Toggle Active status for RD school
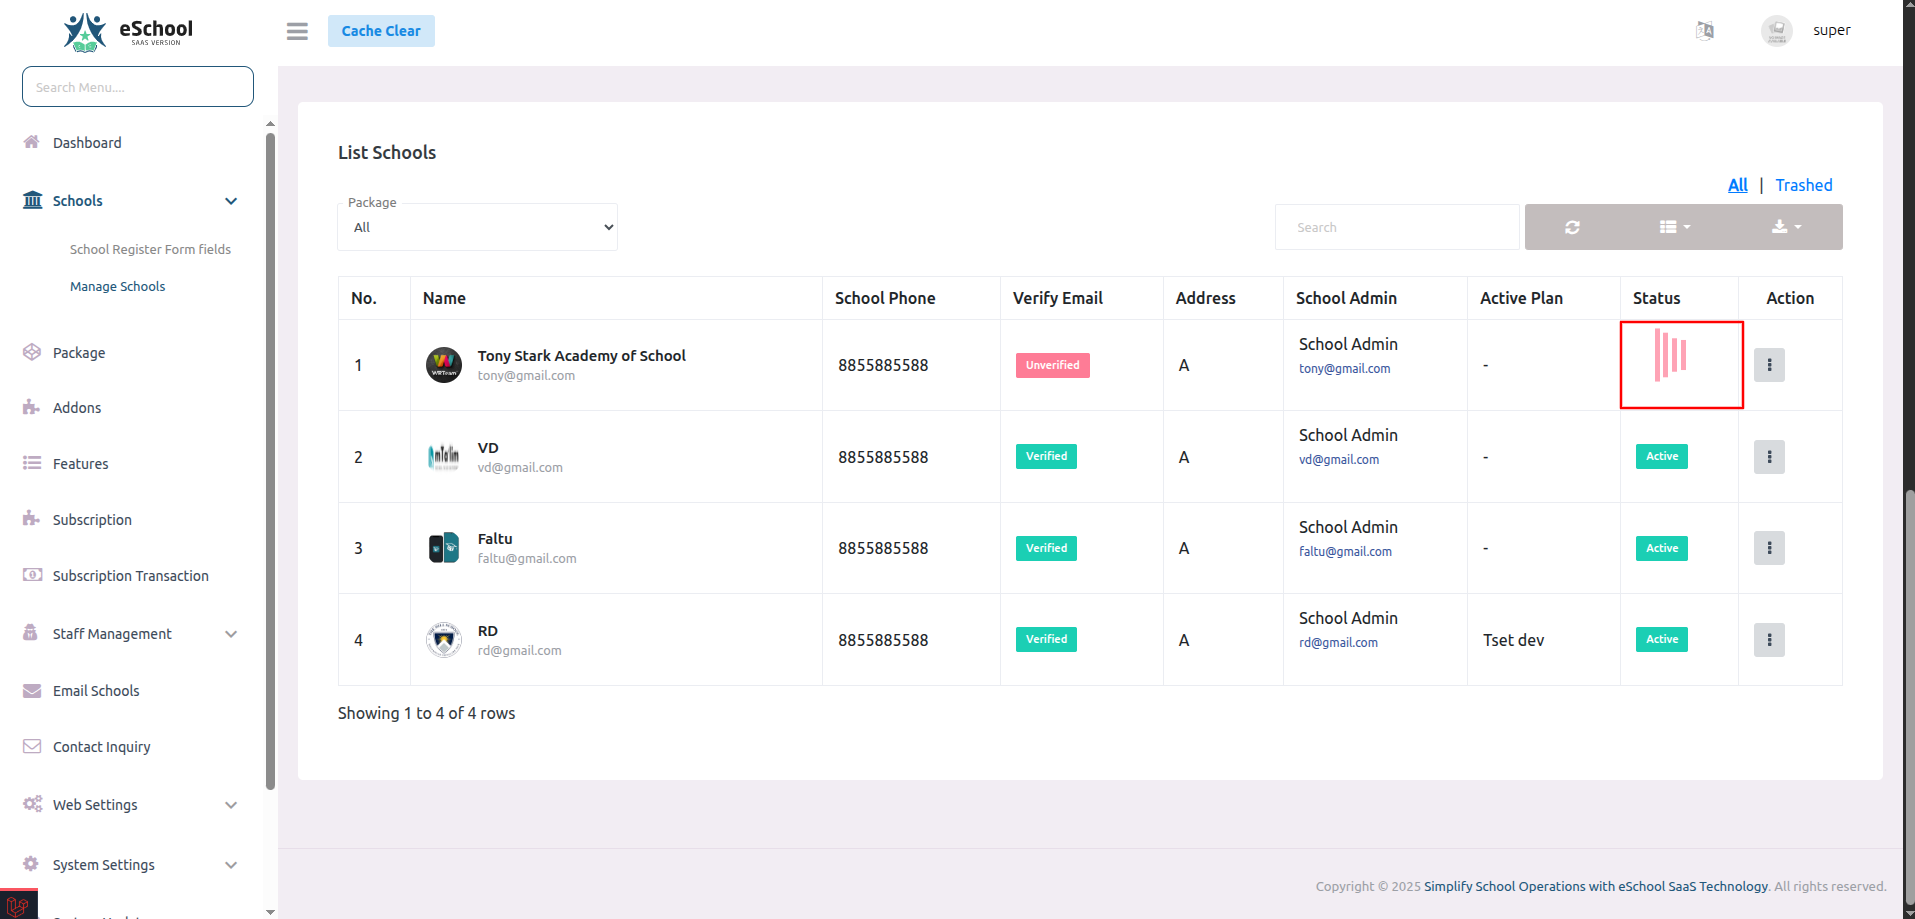 coord(1660,639)
